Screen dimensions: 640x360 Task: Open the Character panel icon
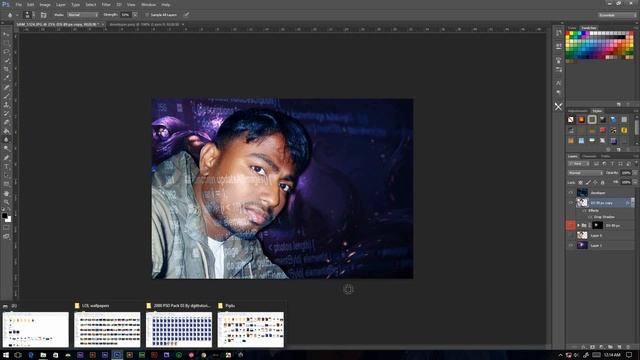coord(558,83)
